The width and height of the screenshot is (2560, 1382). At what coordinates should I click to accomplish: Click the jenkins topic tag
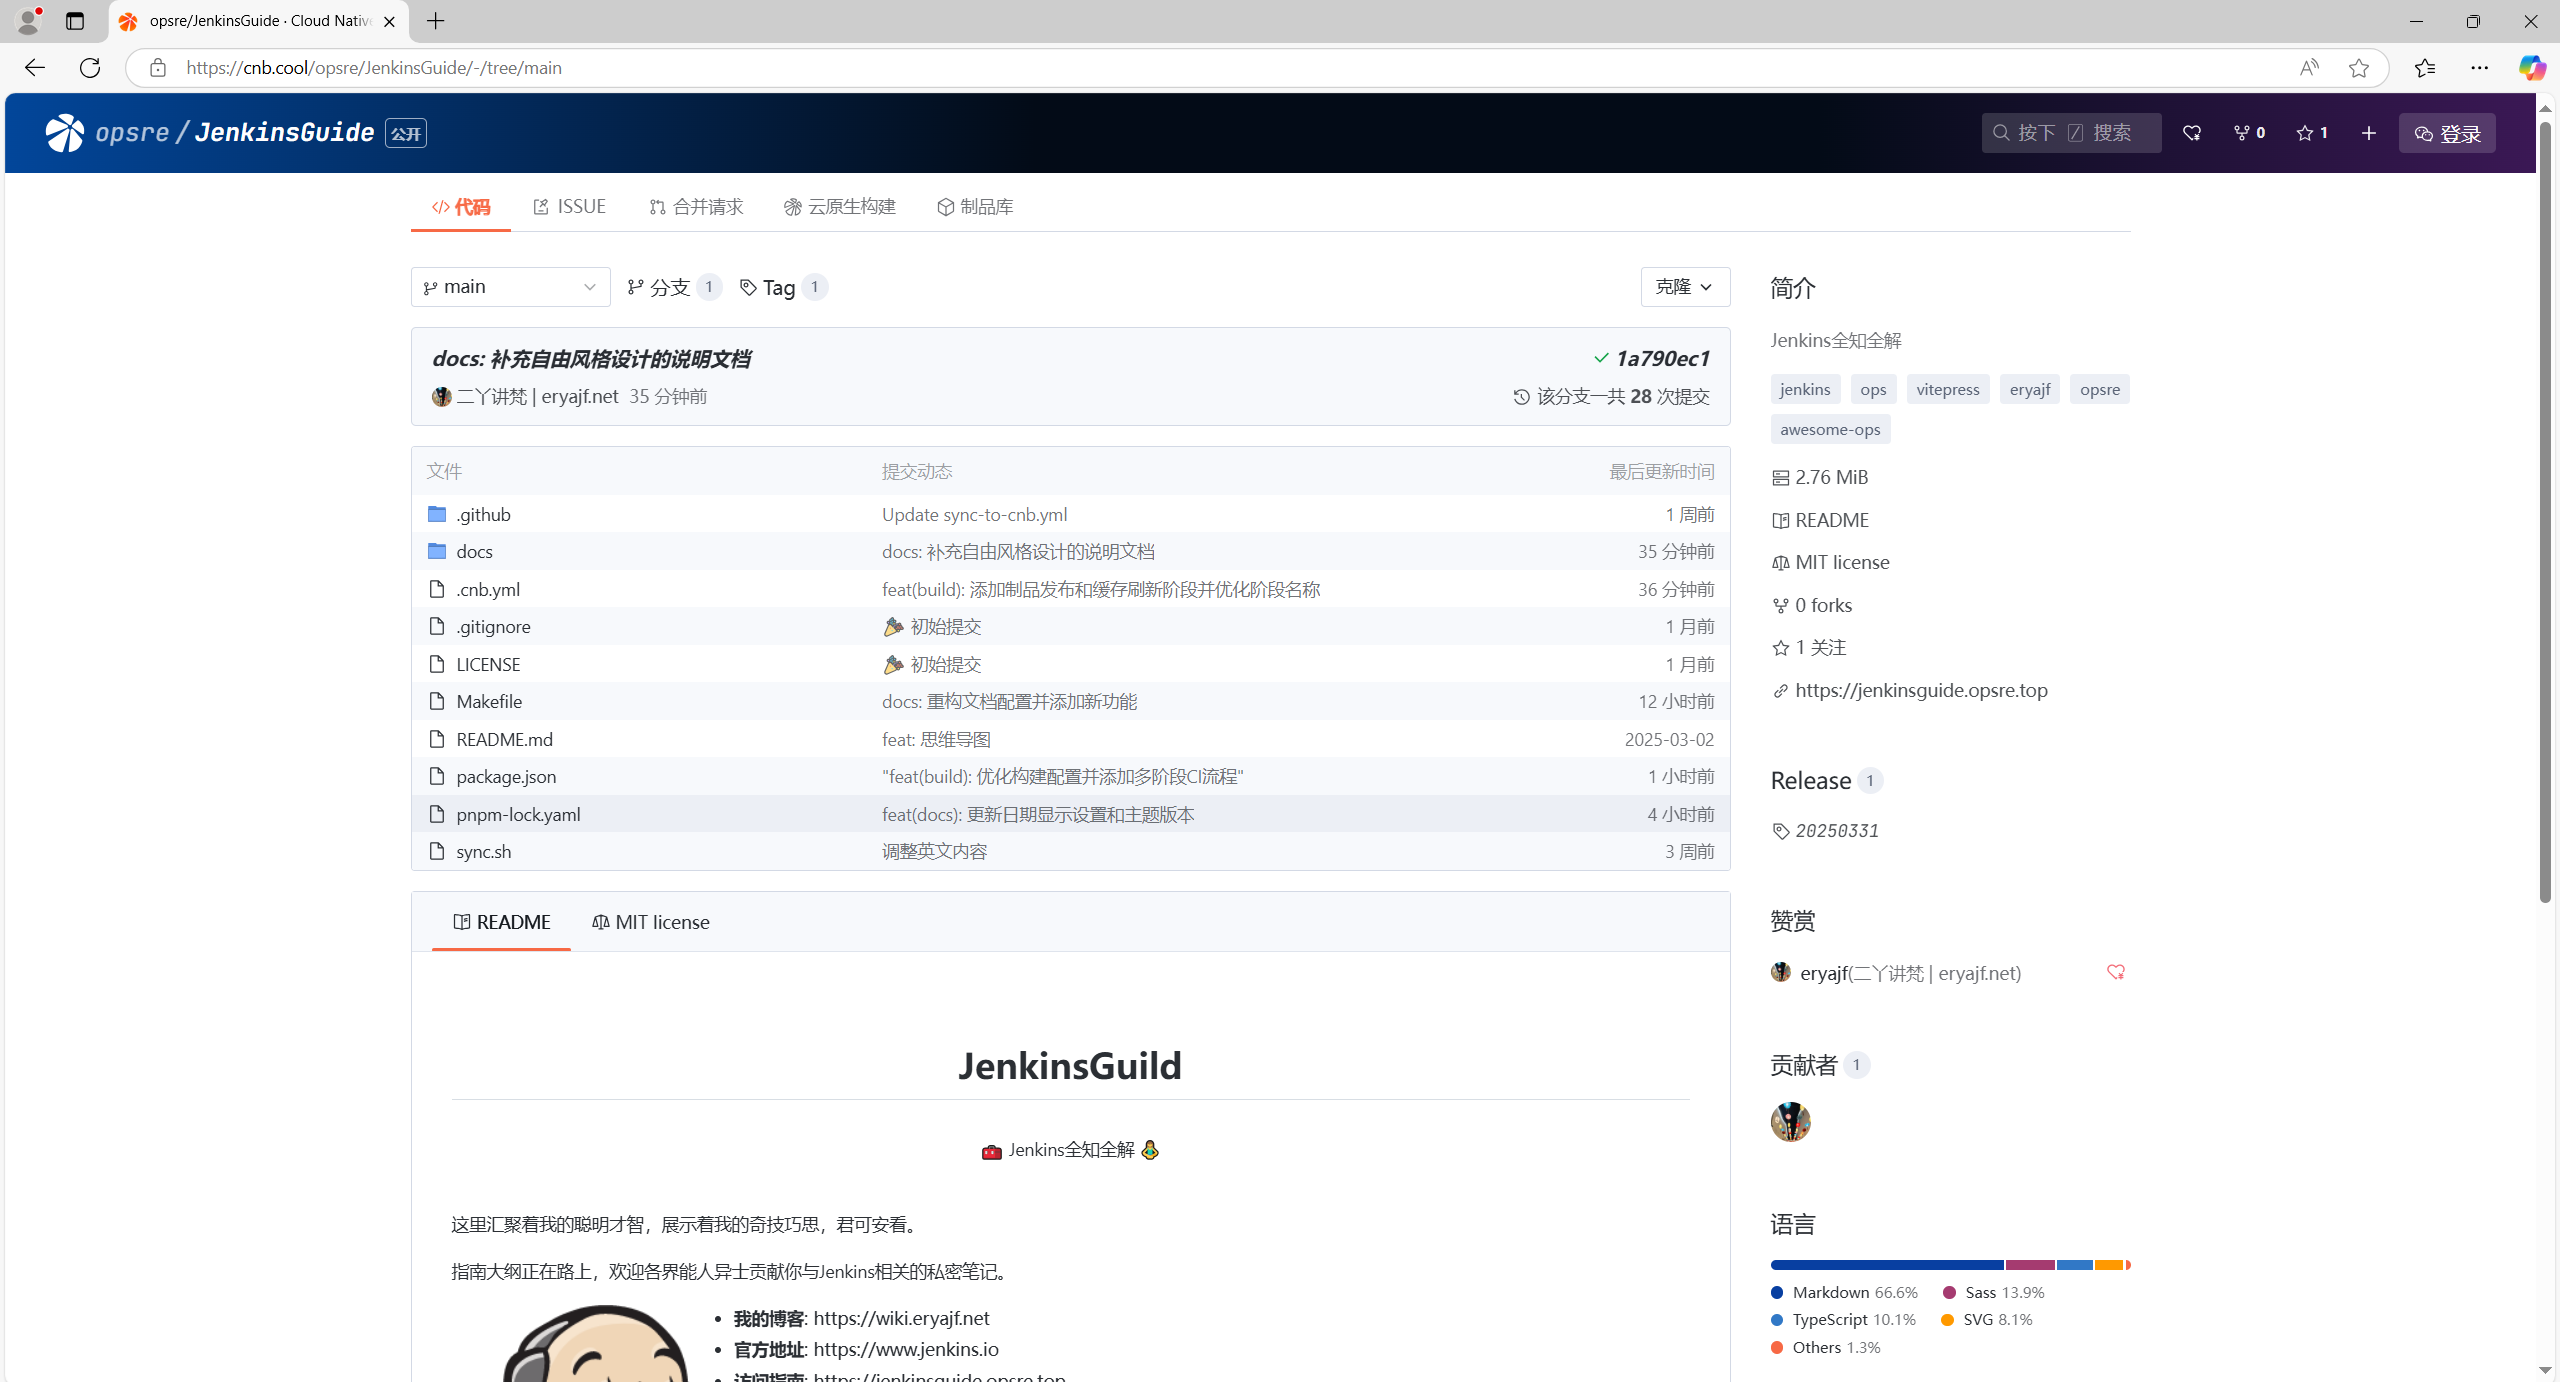tap(1805, 389)
